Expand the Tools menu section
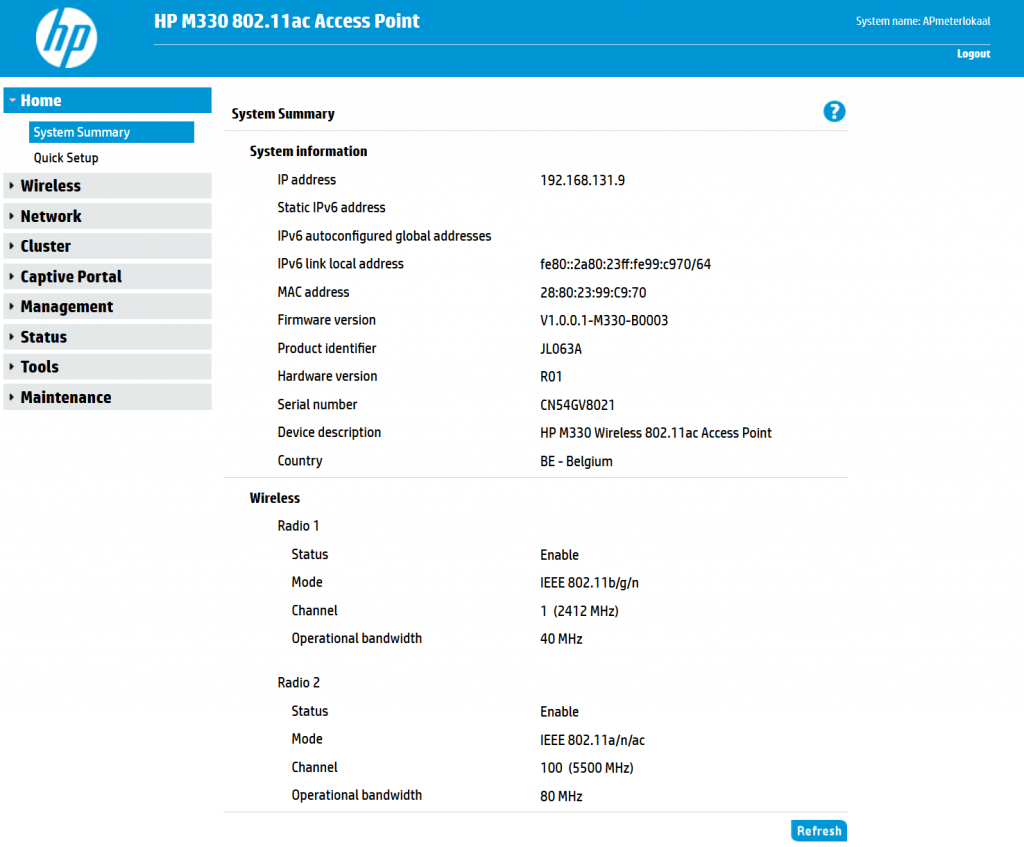 click(x=107, y=367)
